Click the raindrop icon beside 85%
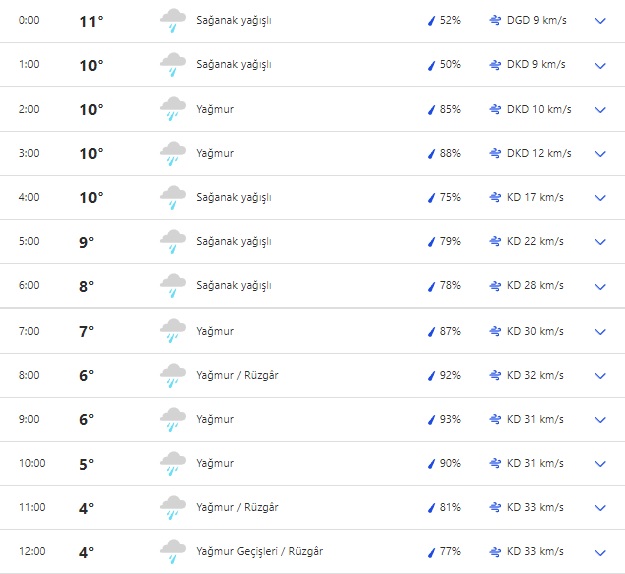This screenshot has height=574, width=625. click(431, 110)
